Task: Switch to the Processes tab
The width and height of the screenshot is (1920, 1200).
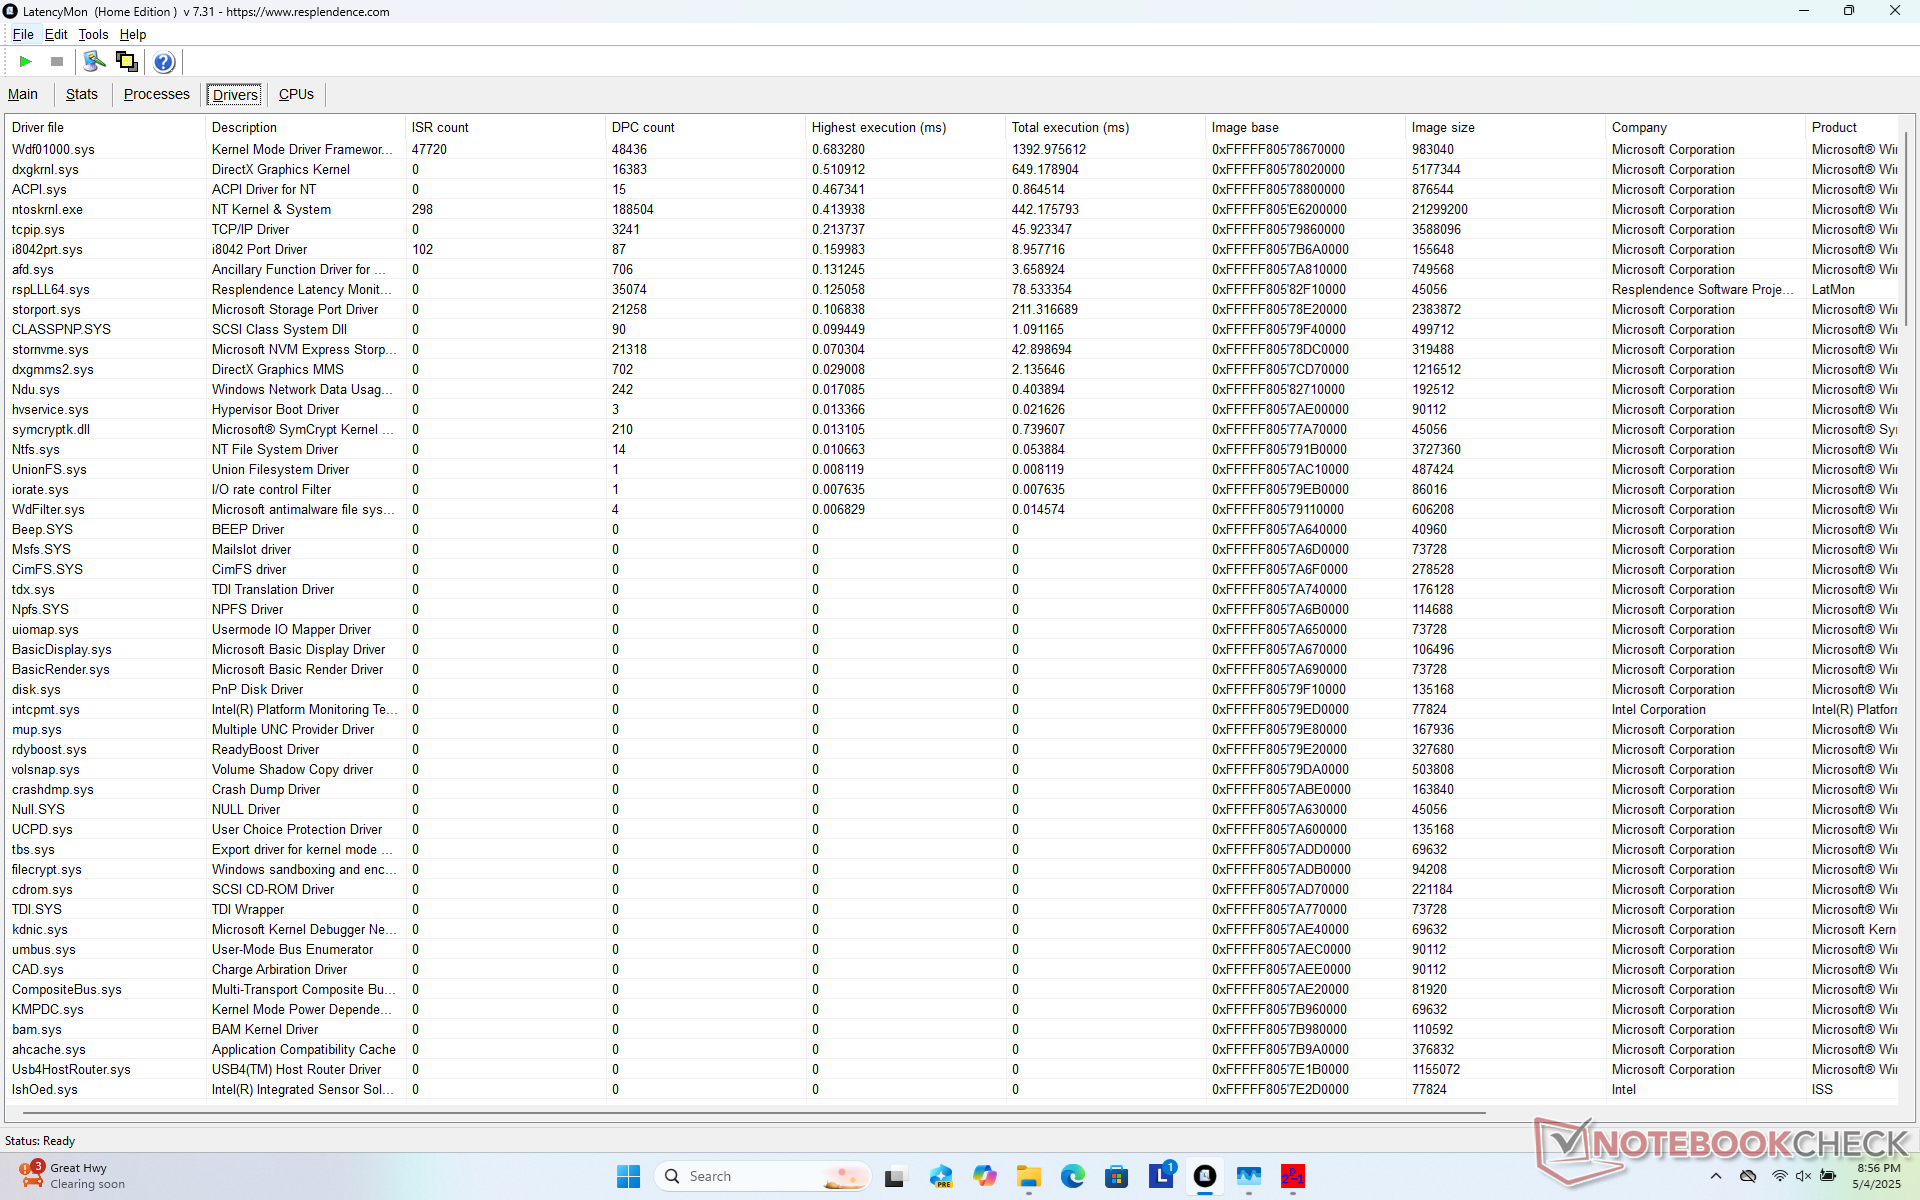Action: (156, 94)
